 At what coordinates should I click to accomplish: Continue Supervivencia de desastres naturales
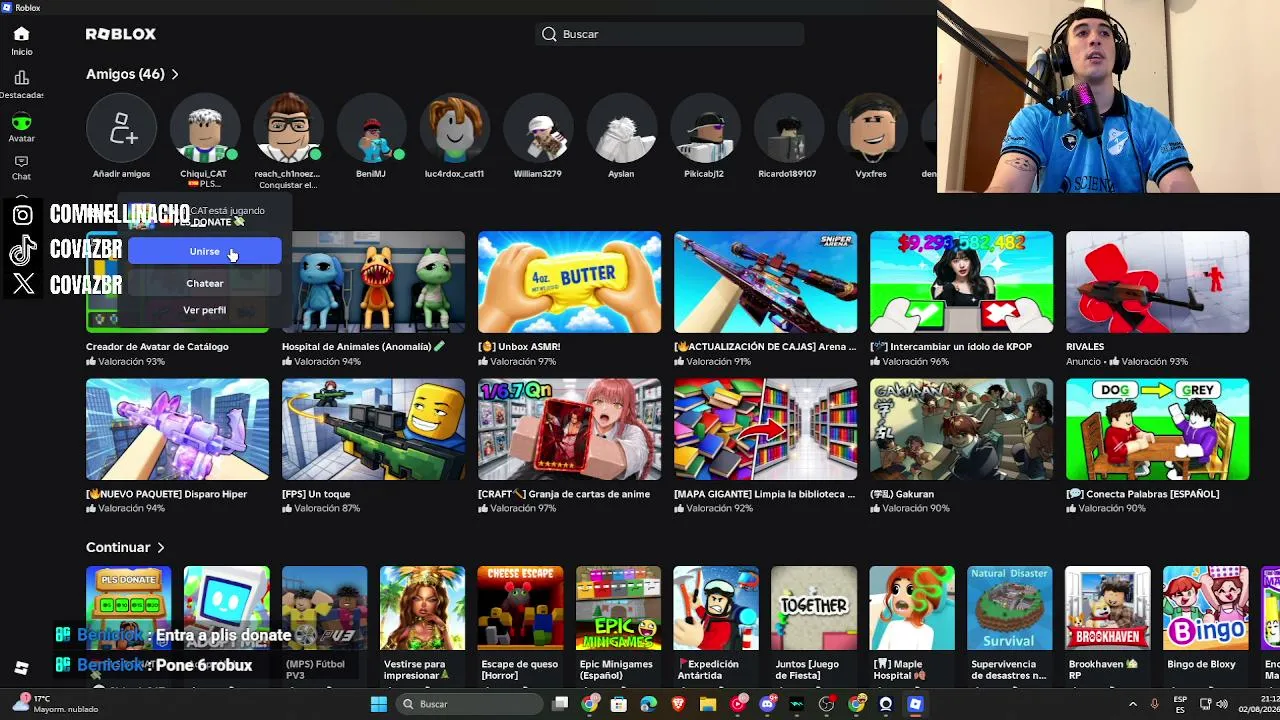[x=1010, y=609]
